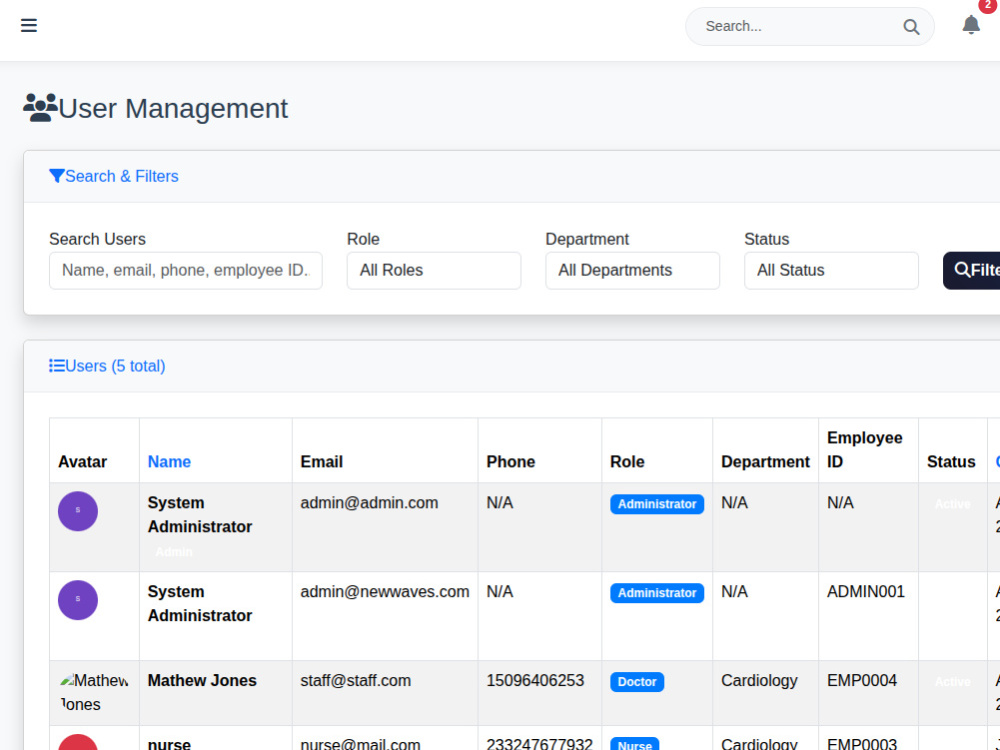
Task: Click the magnifier icon in top search
Action: pyautogui.click(x=911, y=27)
